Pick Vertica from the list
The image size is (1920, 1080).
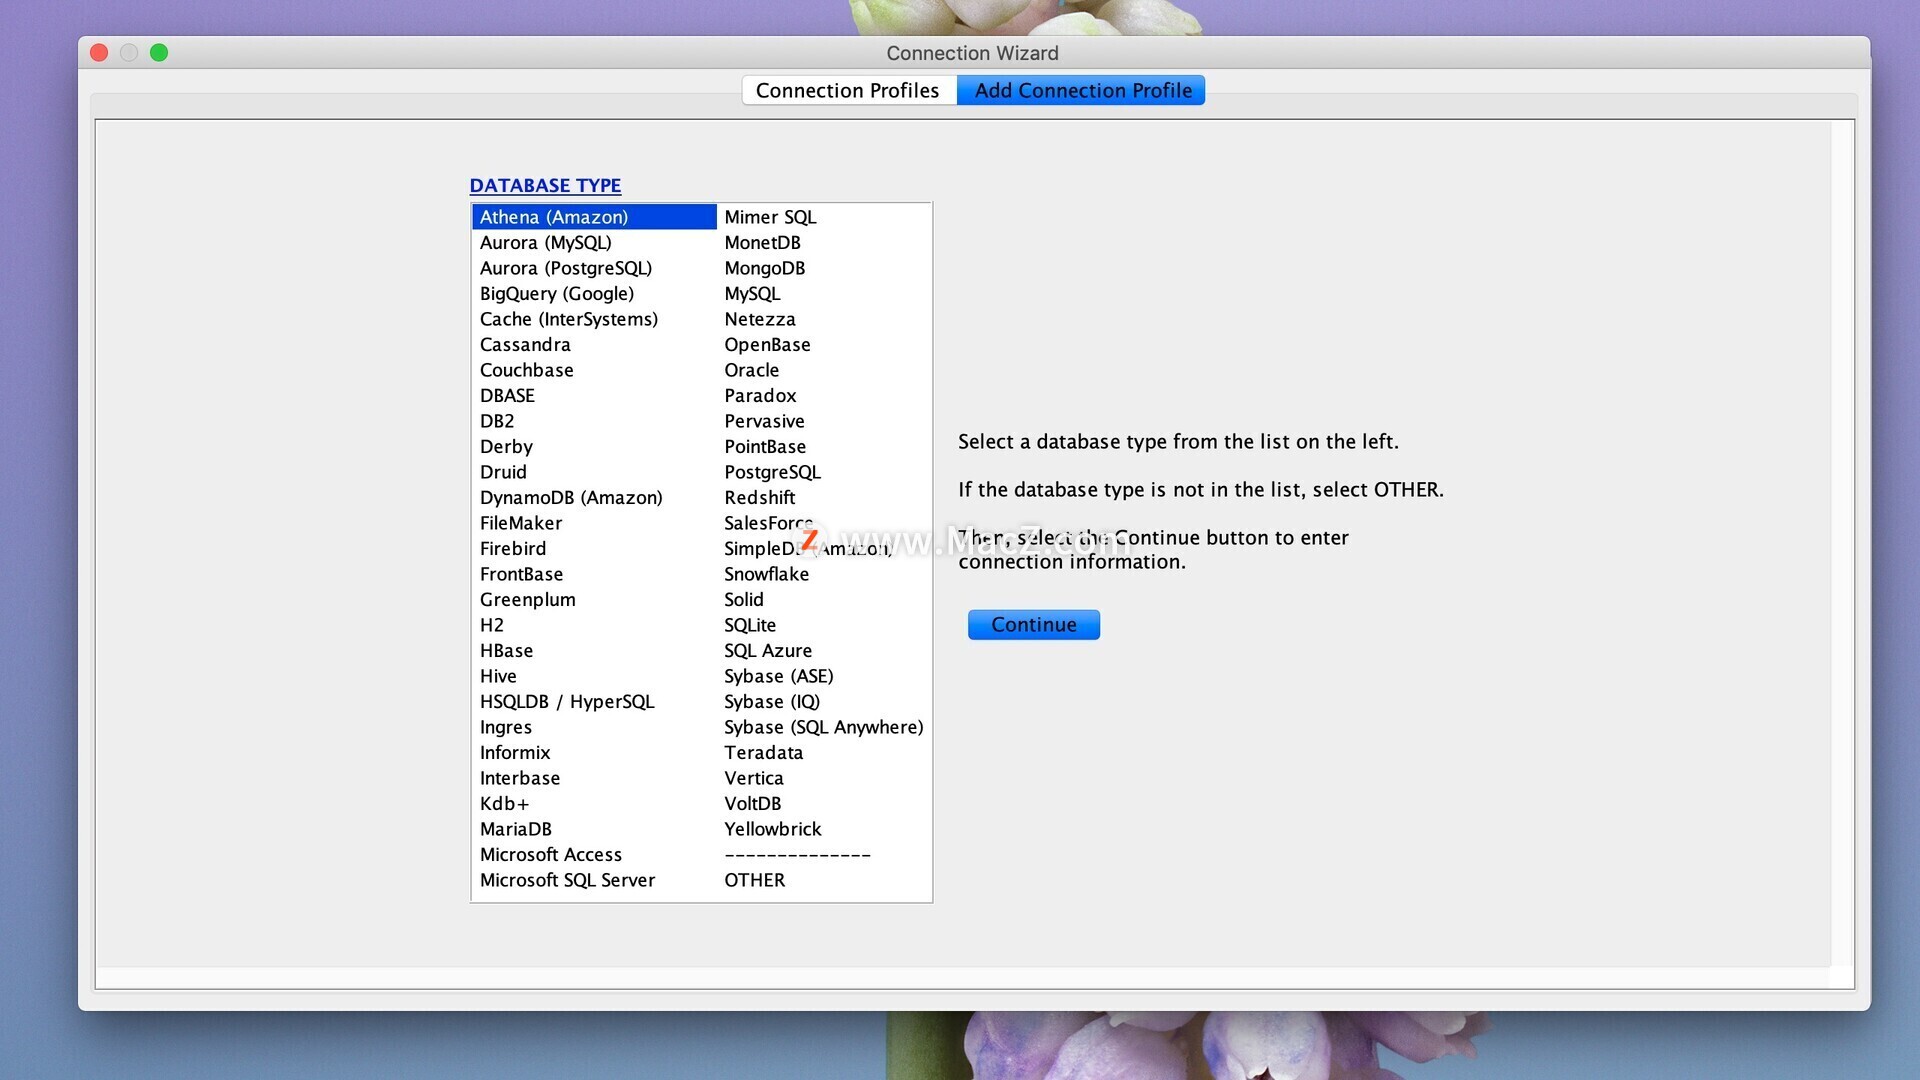(824, 778)
